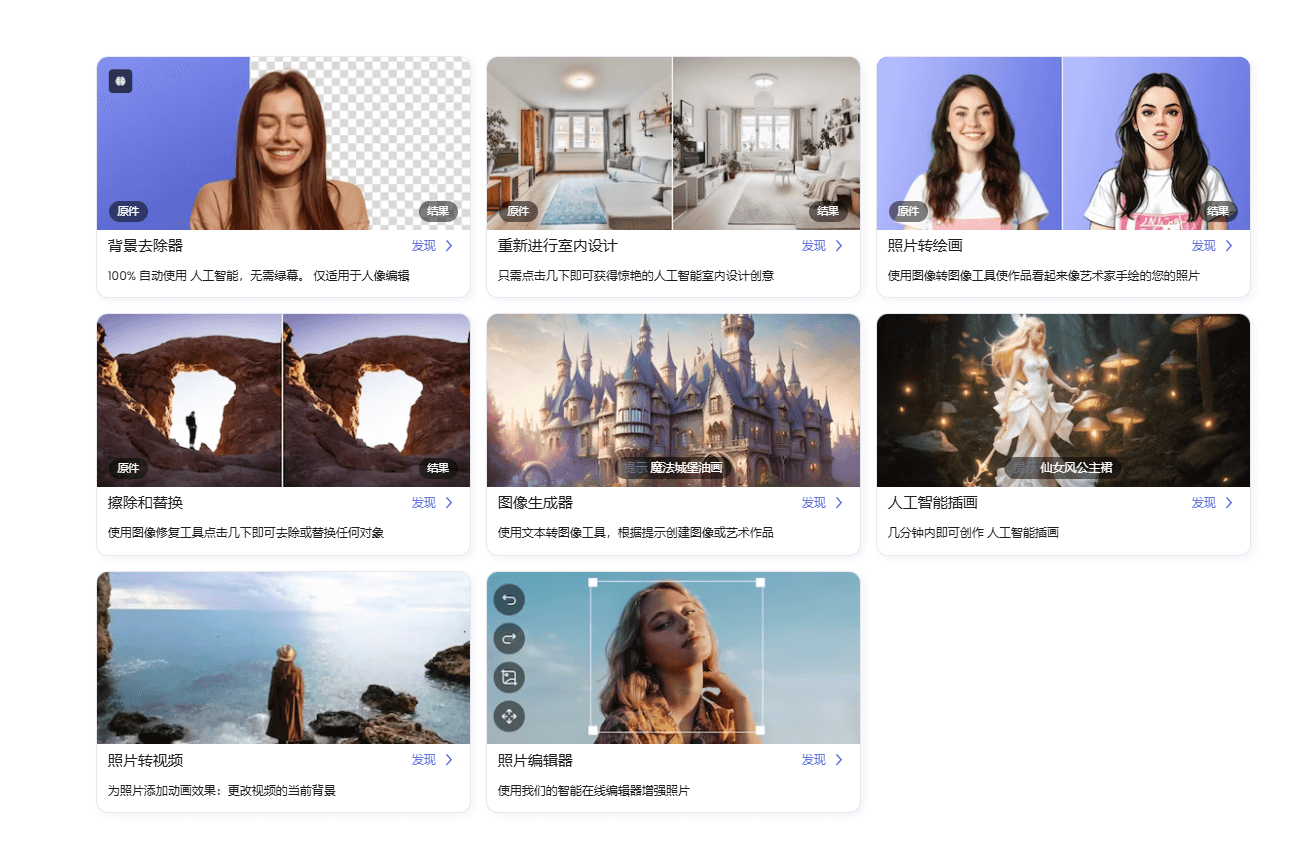Click 发现 link for 图像生成器
This screenshot has height=843, width=1301.
click(x=813, y=503)
